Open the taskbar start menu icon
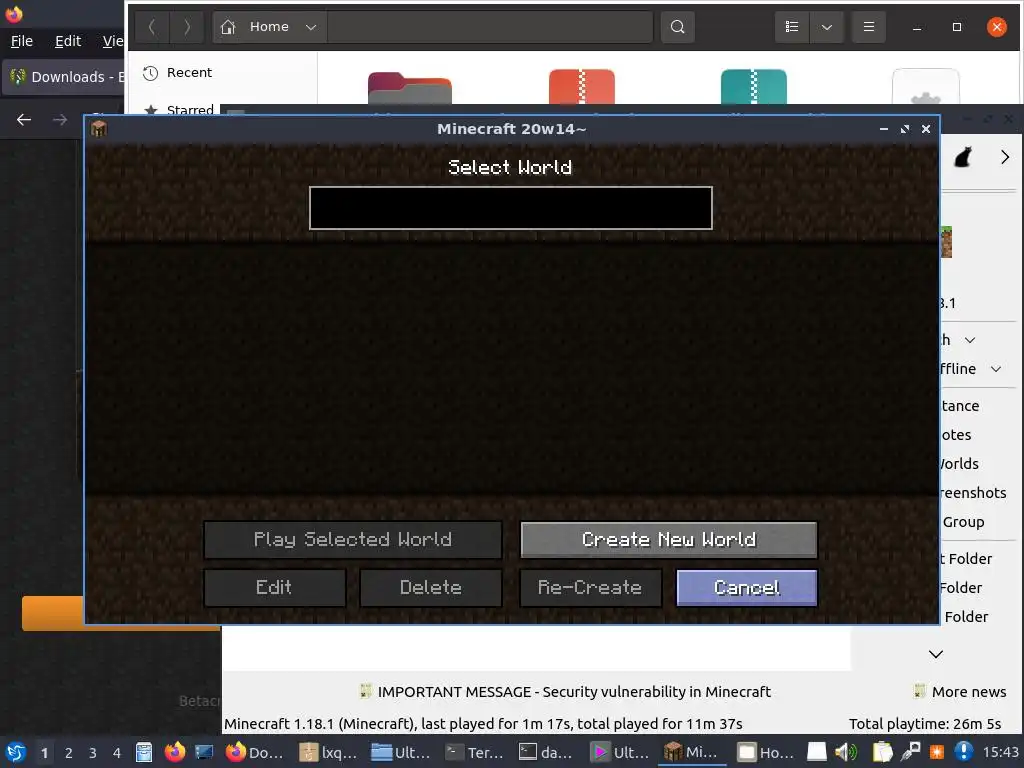The width and height of the screenshot is (1024, 768). 16,752
